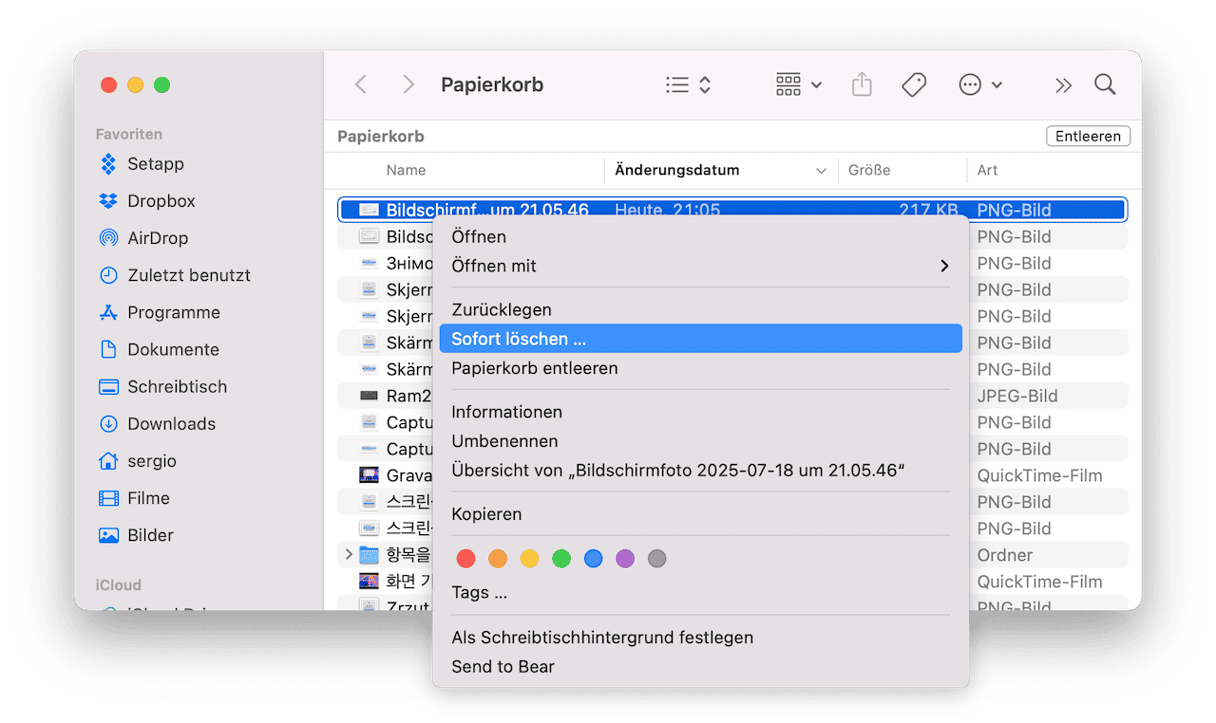
Task: Open the more actions ellipsis menu
Action: pyautogui.click(x=979, y=85)
